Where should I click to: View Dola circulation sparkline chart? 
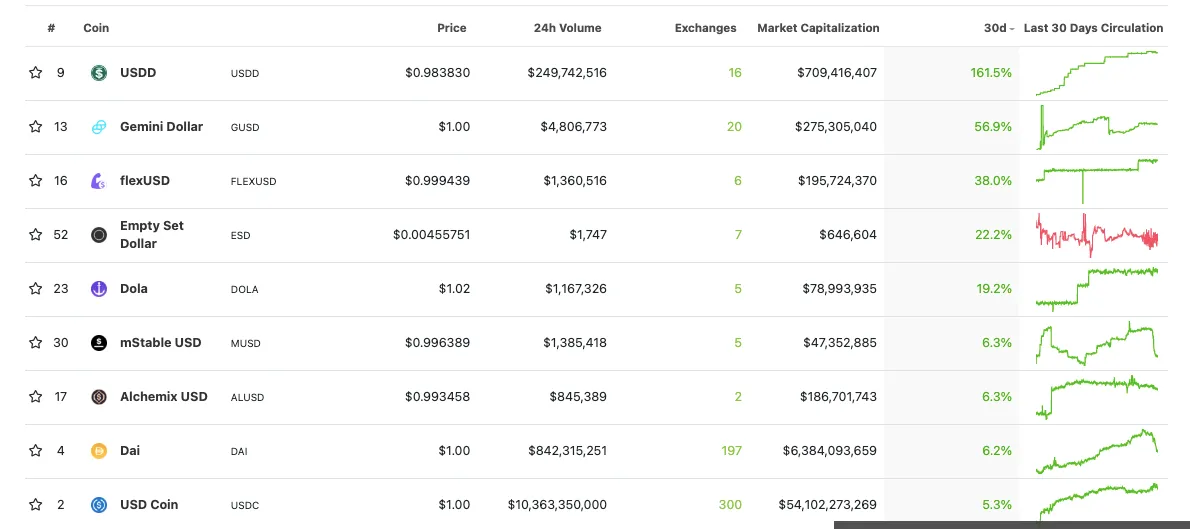tap(1097, 288)
